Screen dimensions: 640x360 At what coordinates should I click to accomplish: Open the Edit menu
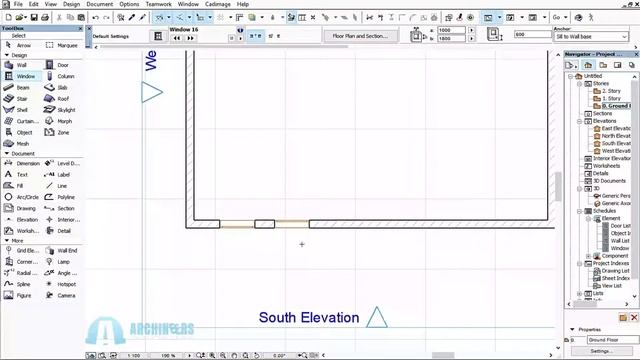point(33,4)
